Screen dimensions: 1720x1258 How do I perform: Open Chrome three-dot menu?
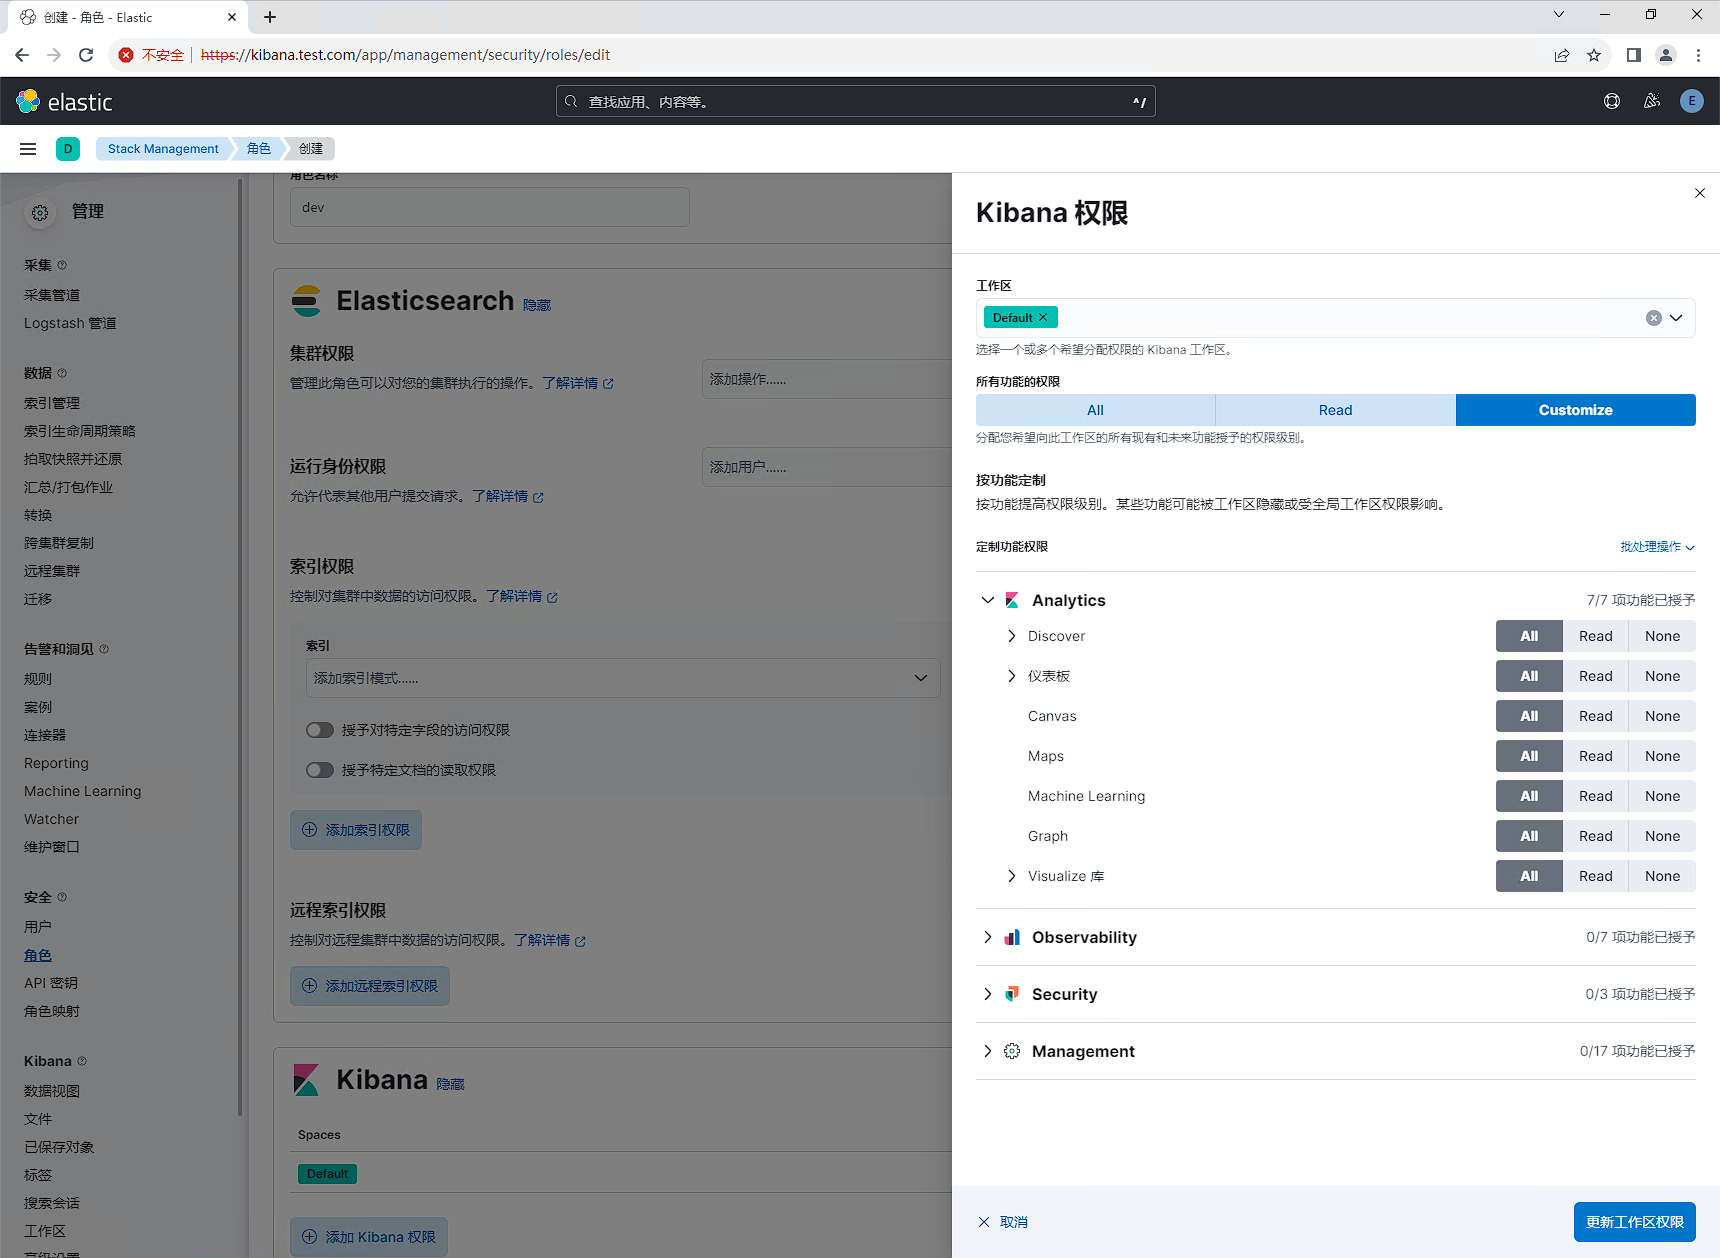[x=1698, y=55]
